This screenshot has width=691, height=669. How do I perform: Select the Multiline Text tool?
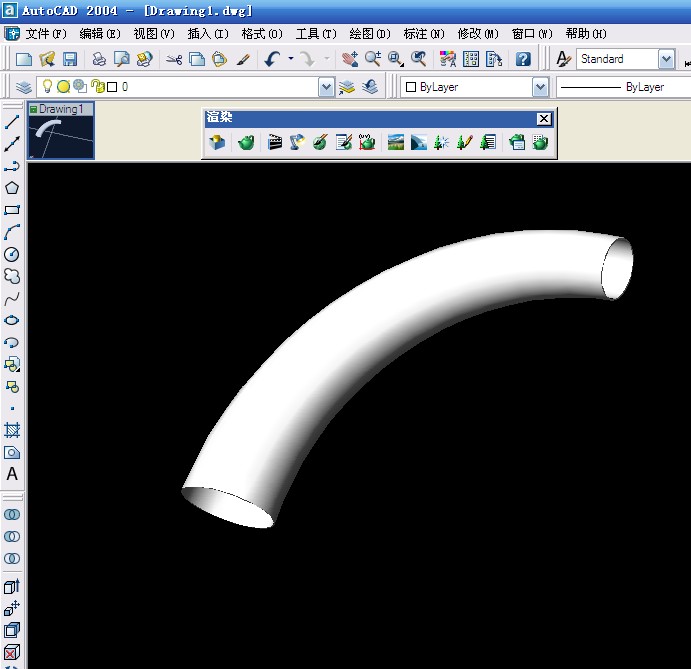point(12,474)
